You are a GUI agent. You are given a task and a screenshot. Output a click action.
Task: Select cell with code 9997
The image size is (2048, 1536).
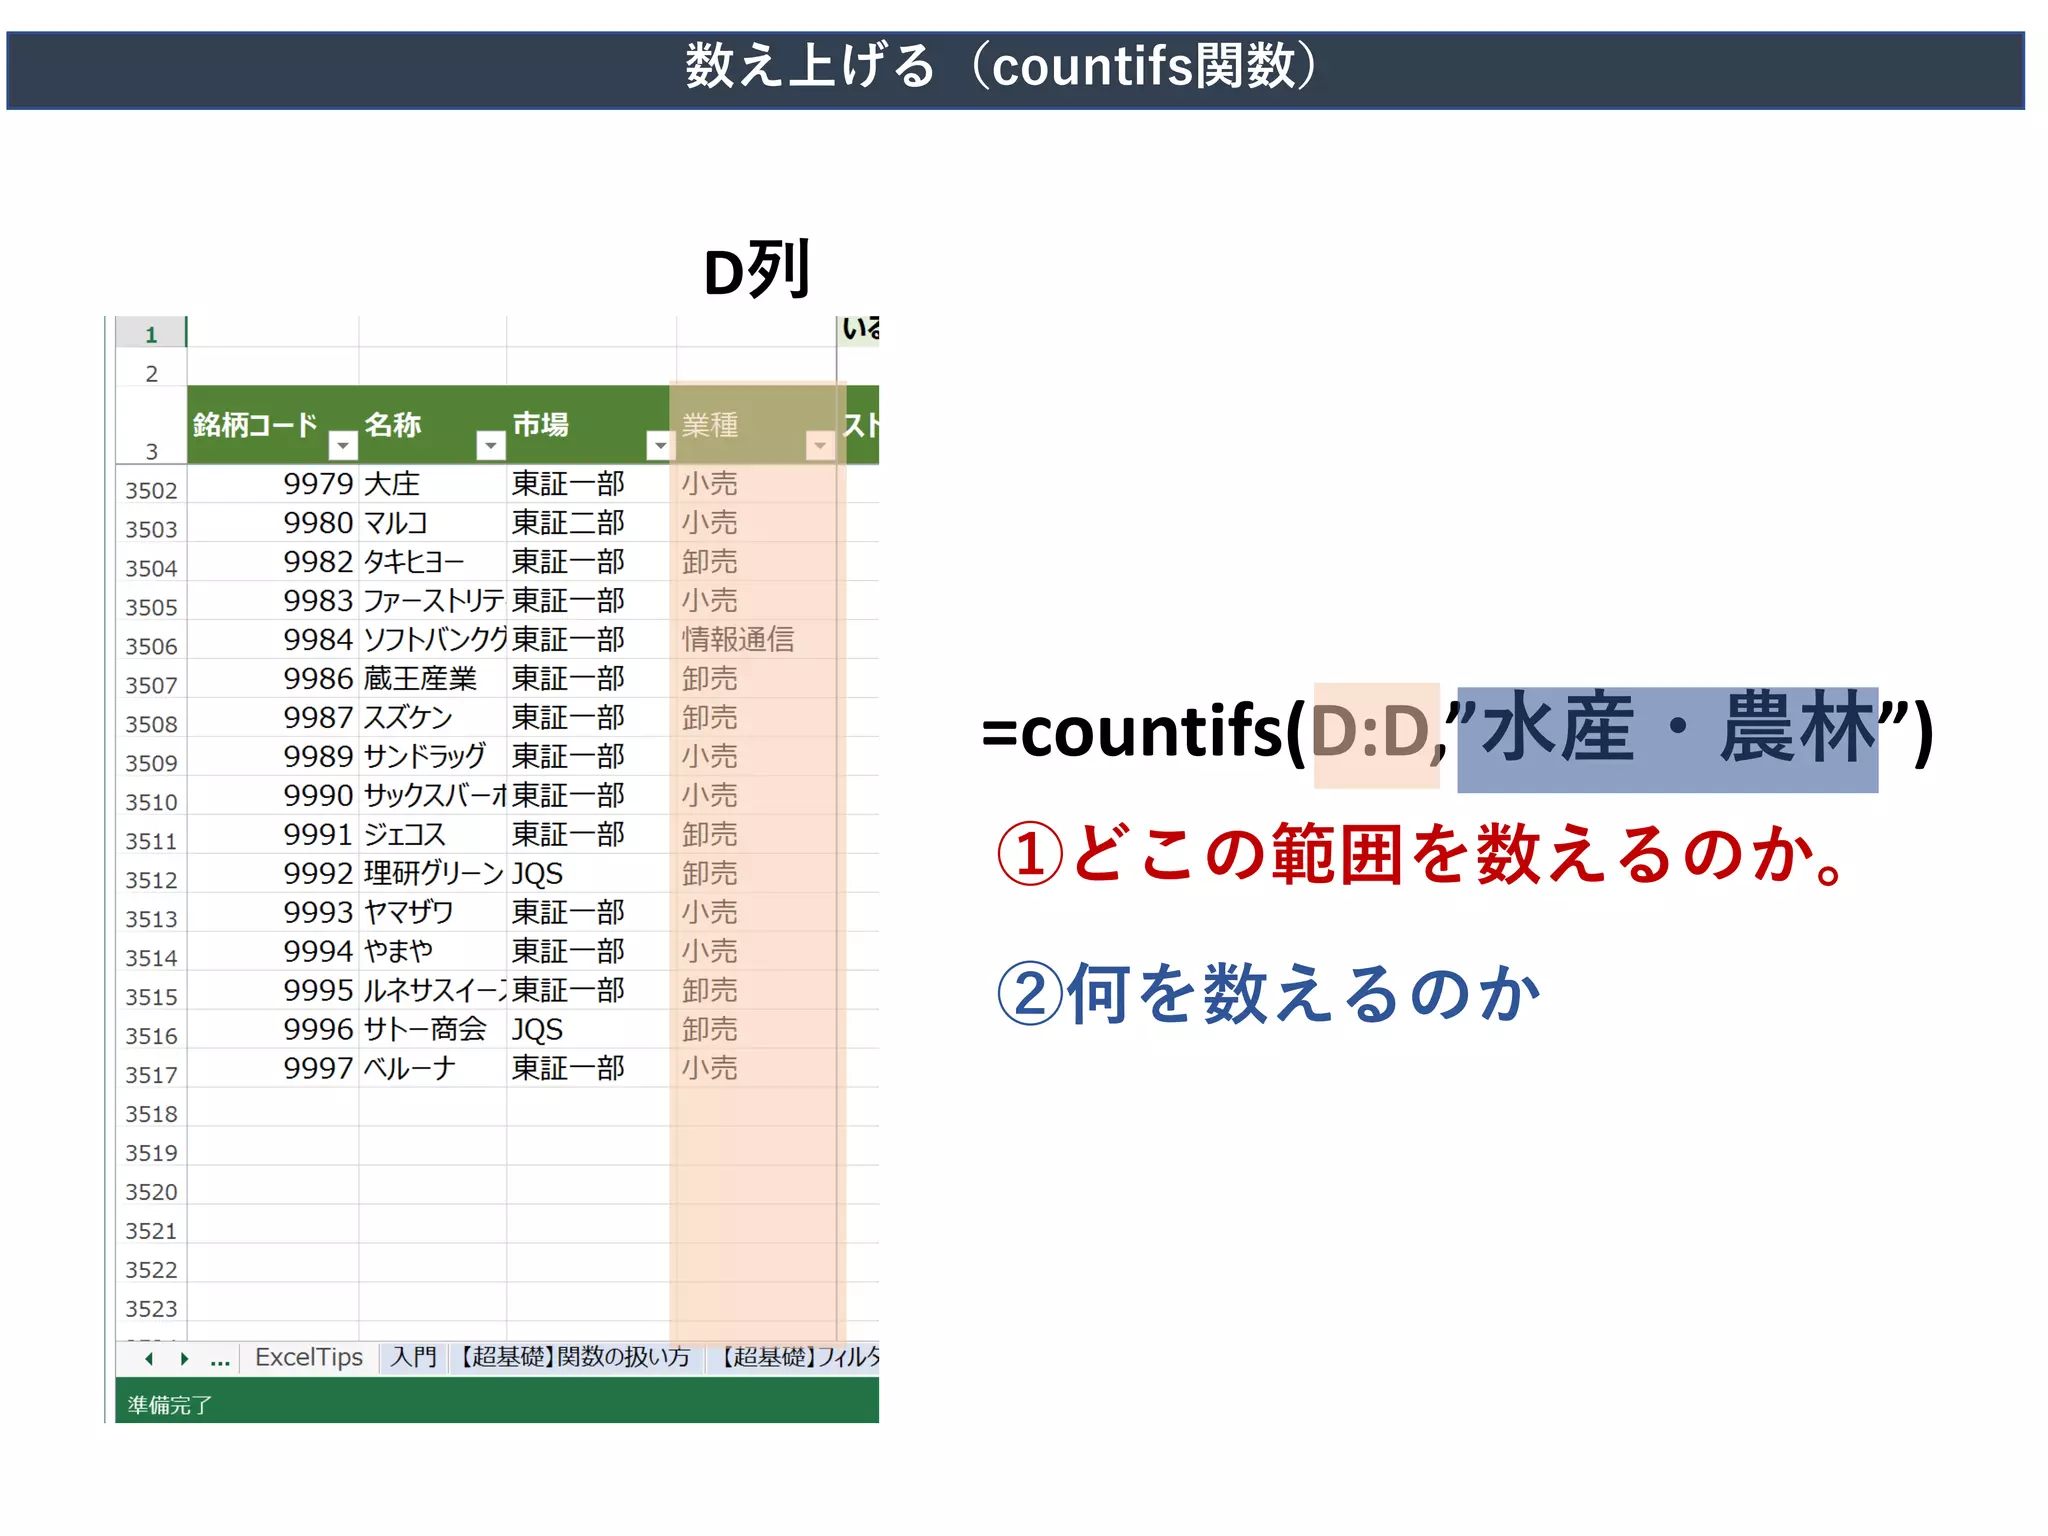click(x=273, y=1069)
